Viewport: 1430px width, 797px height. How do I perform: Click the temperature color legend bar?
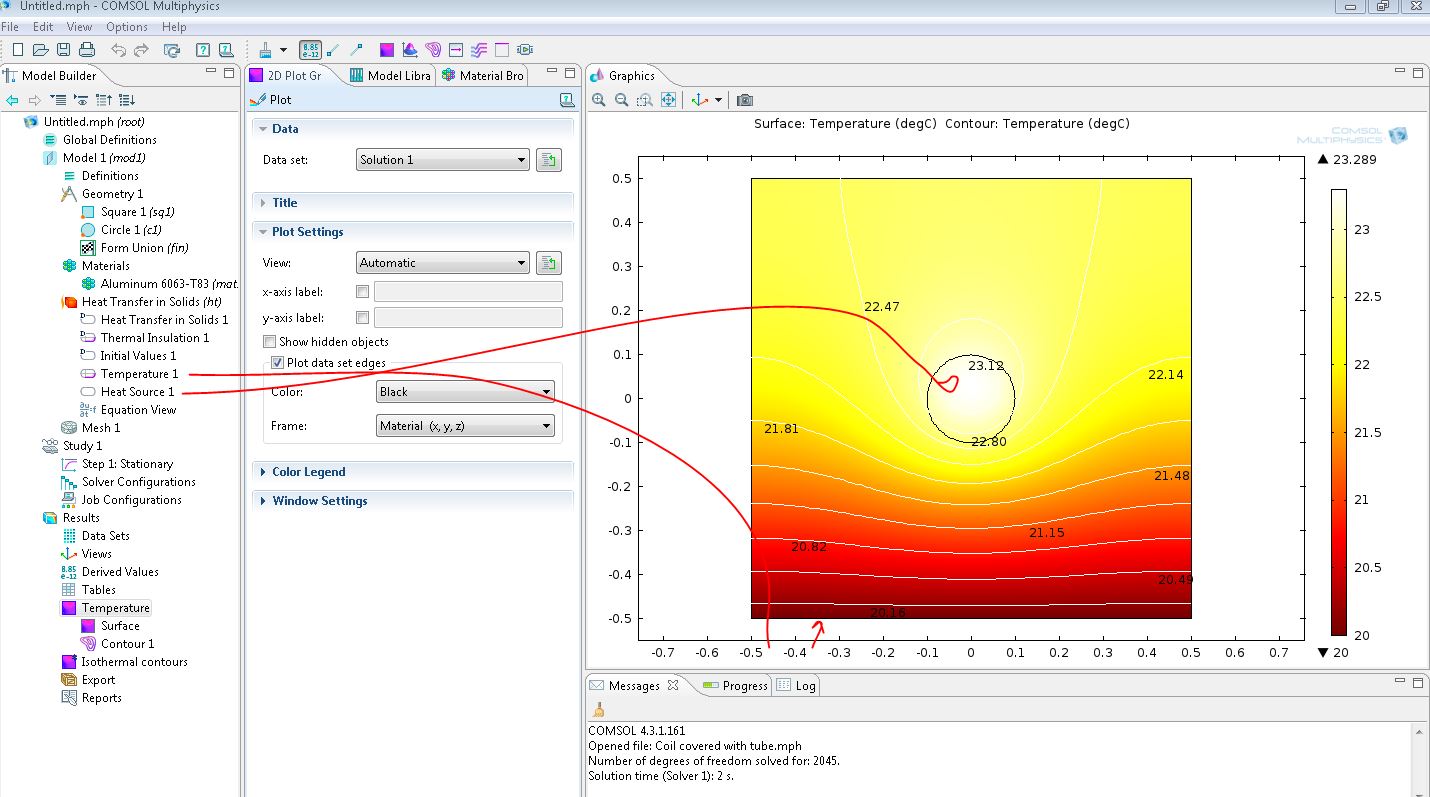(x=1338, y=412)
